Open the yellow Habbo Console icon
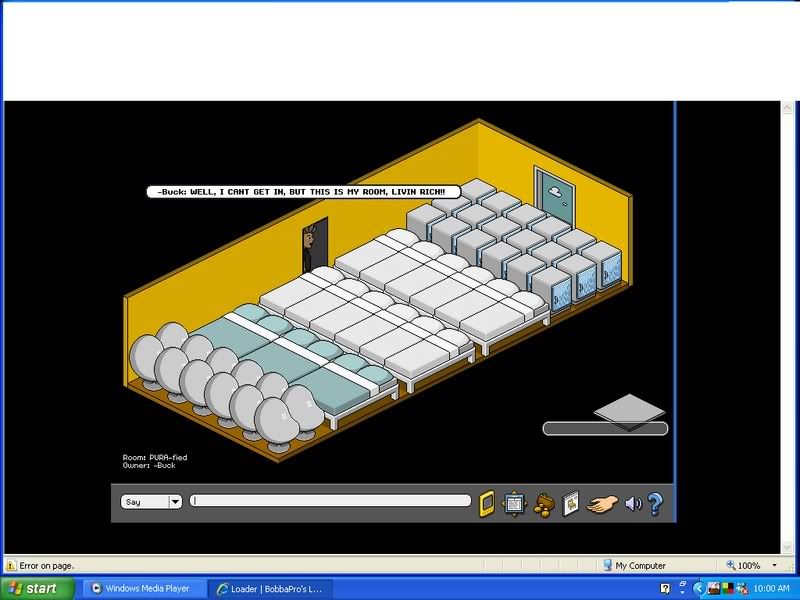Viewport: 800px width, 600px height. (x=487, y=503)
